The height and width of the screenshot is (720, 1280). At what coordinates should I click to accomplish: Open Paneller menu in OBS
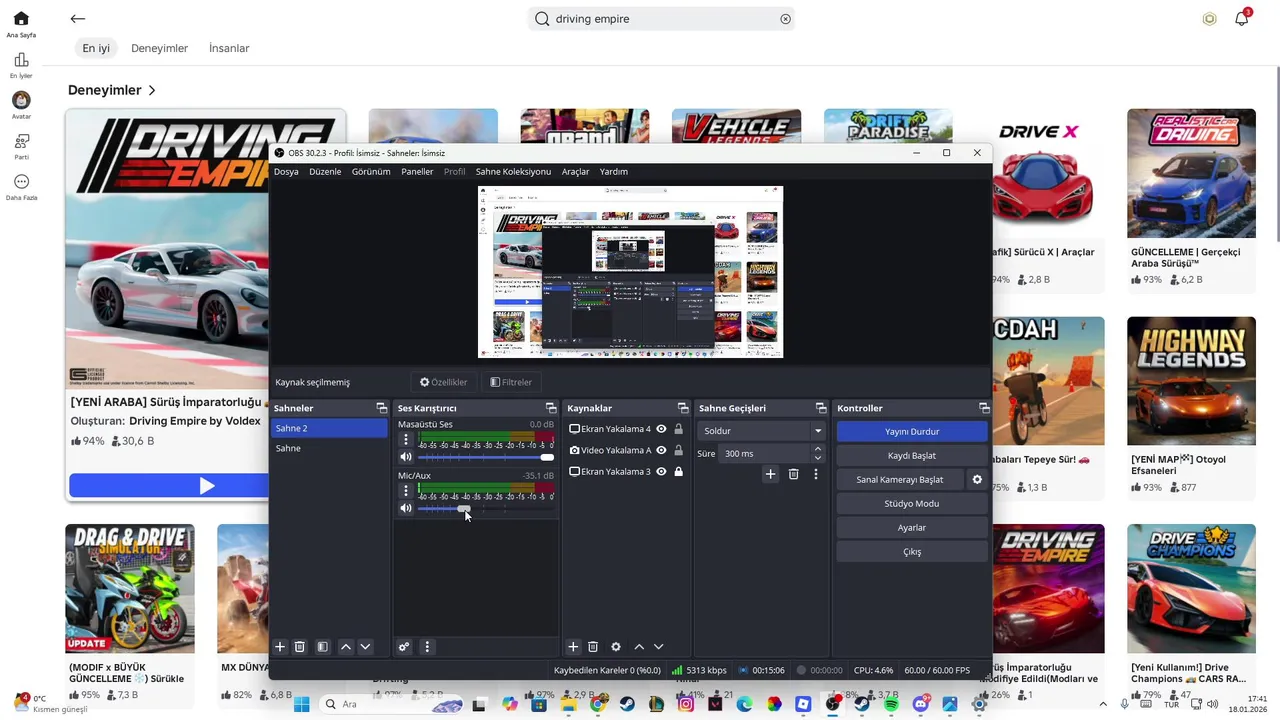(x=417, y=171)
